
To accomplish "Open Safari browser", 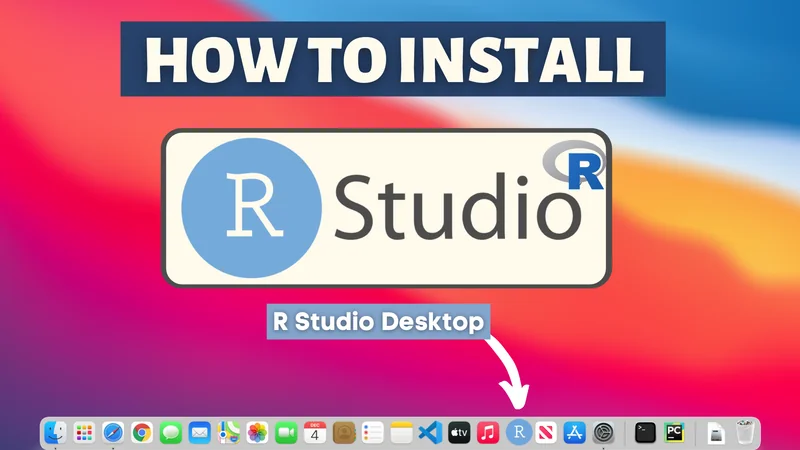I will coord(113,432).
